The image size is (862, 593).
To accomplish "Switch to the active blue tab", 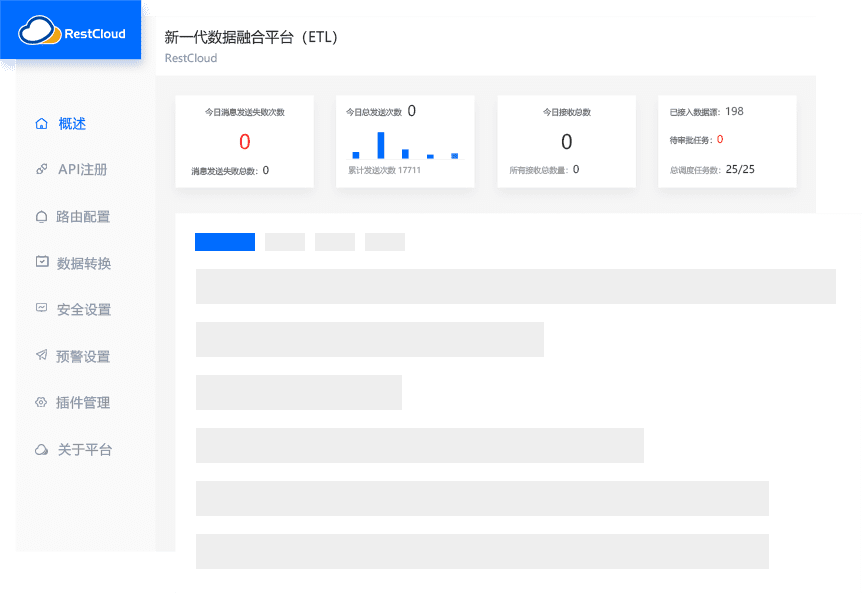I will pos(224,241).
